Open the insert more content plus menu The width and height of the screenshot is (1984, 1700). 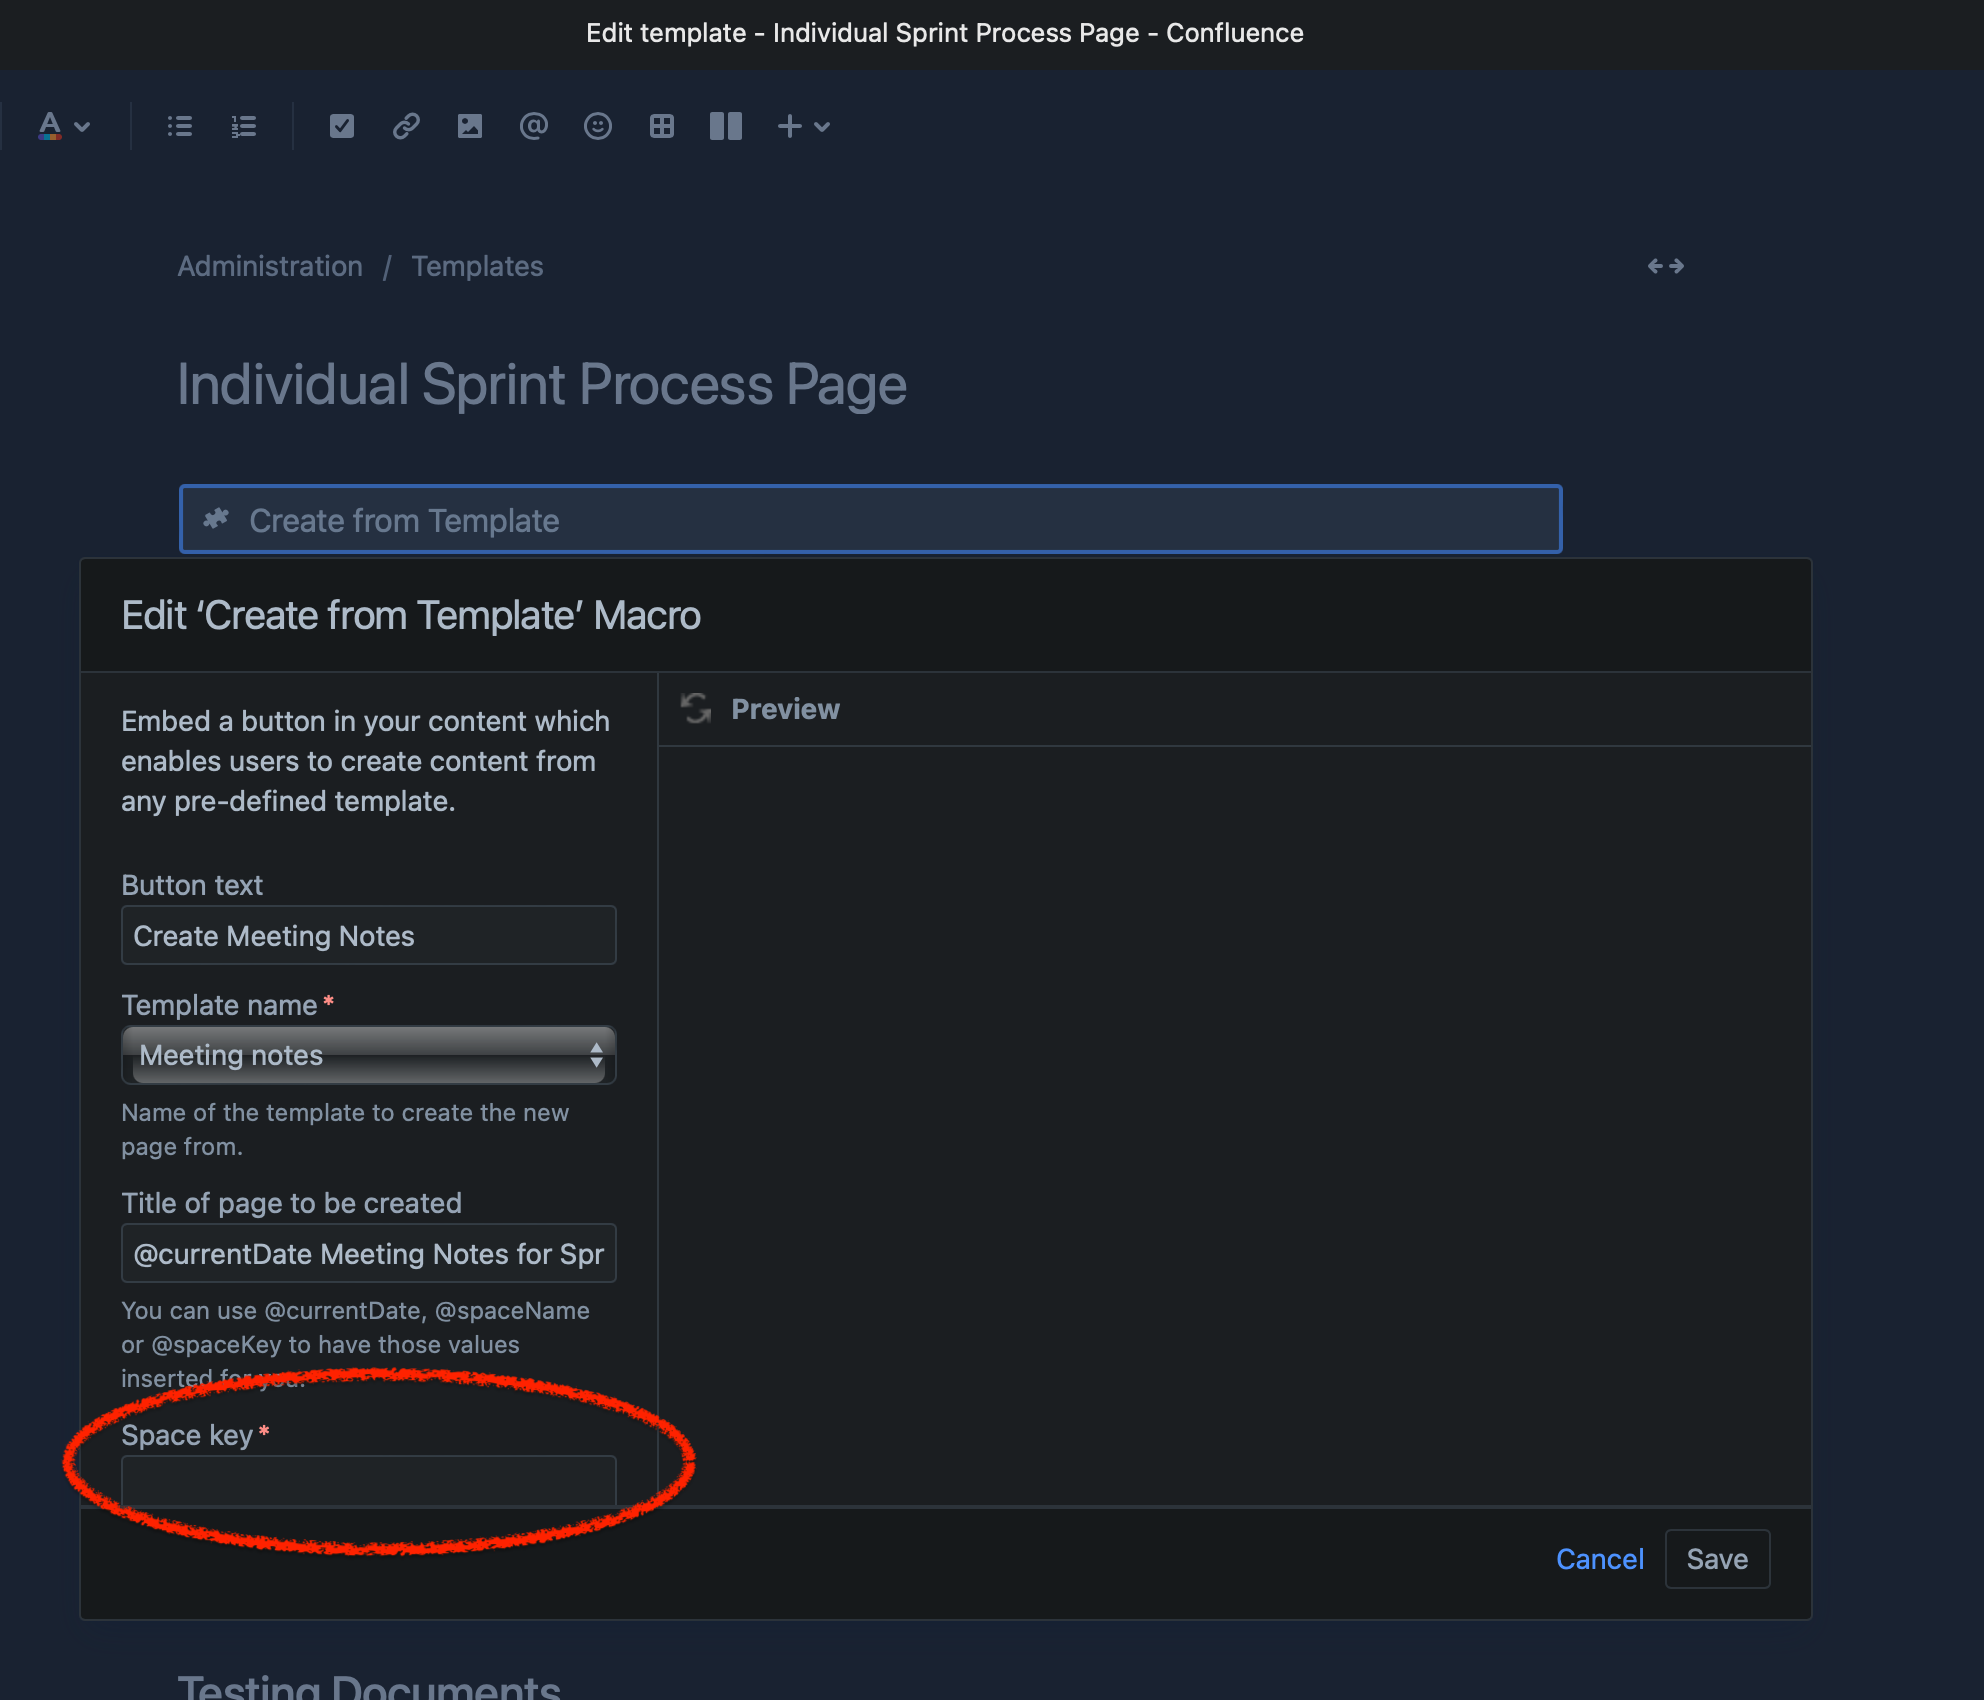tap(804, 126)
